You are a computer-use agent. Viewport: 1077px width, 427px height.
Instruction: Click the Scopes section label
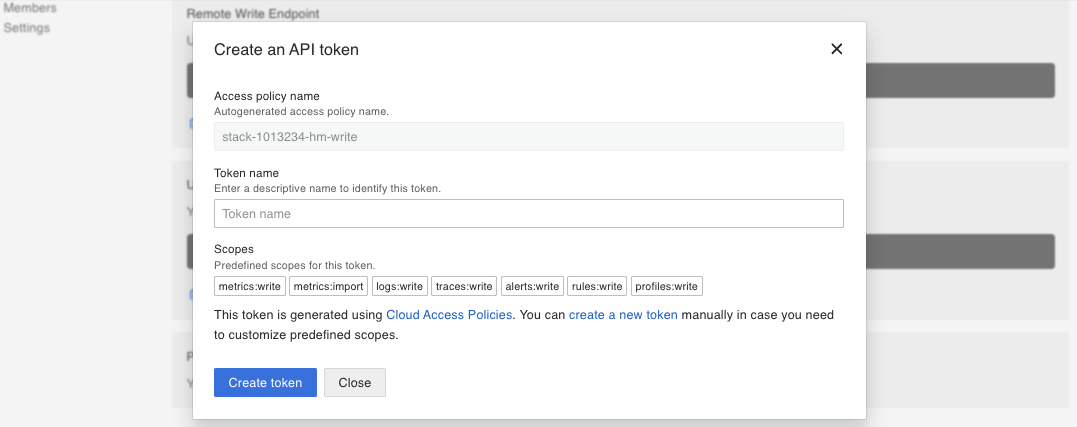pyautogui.click(x=234, y=249)
